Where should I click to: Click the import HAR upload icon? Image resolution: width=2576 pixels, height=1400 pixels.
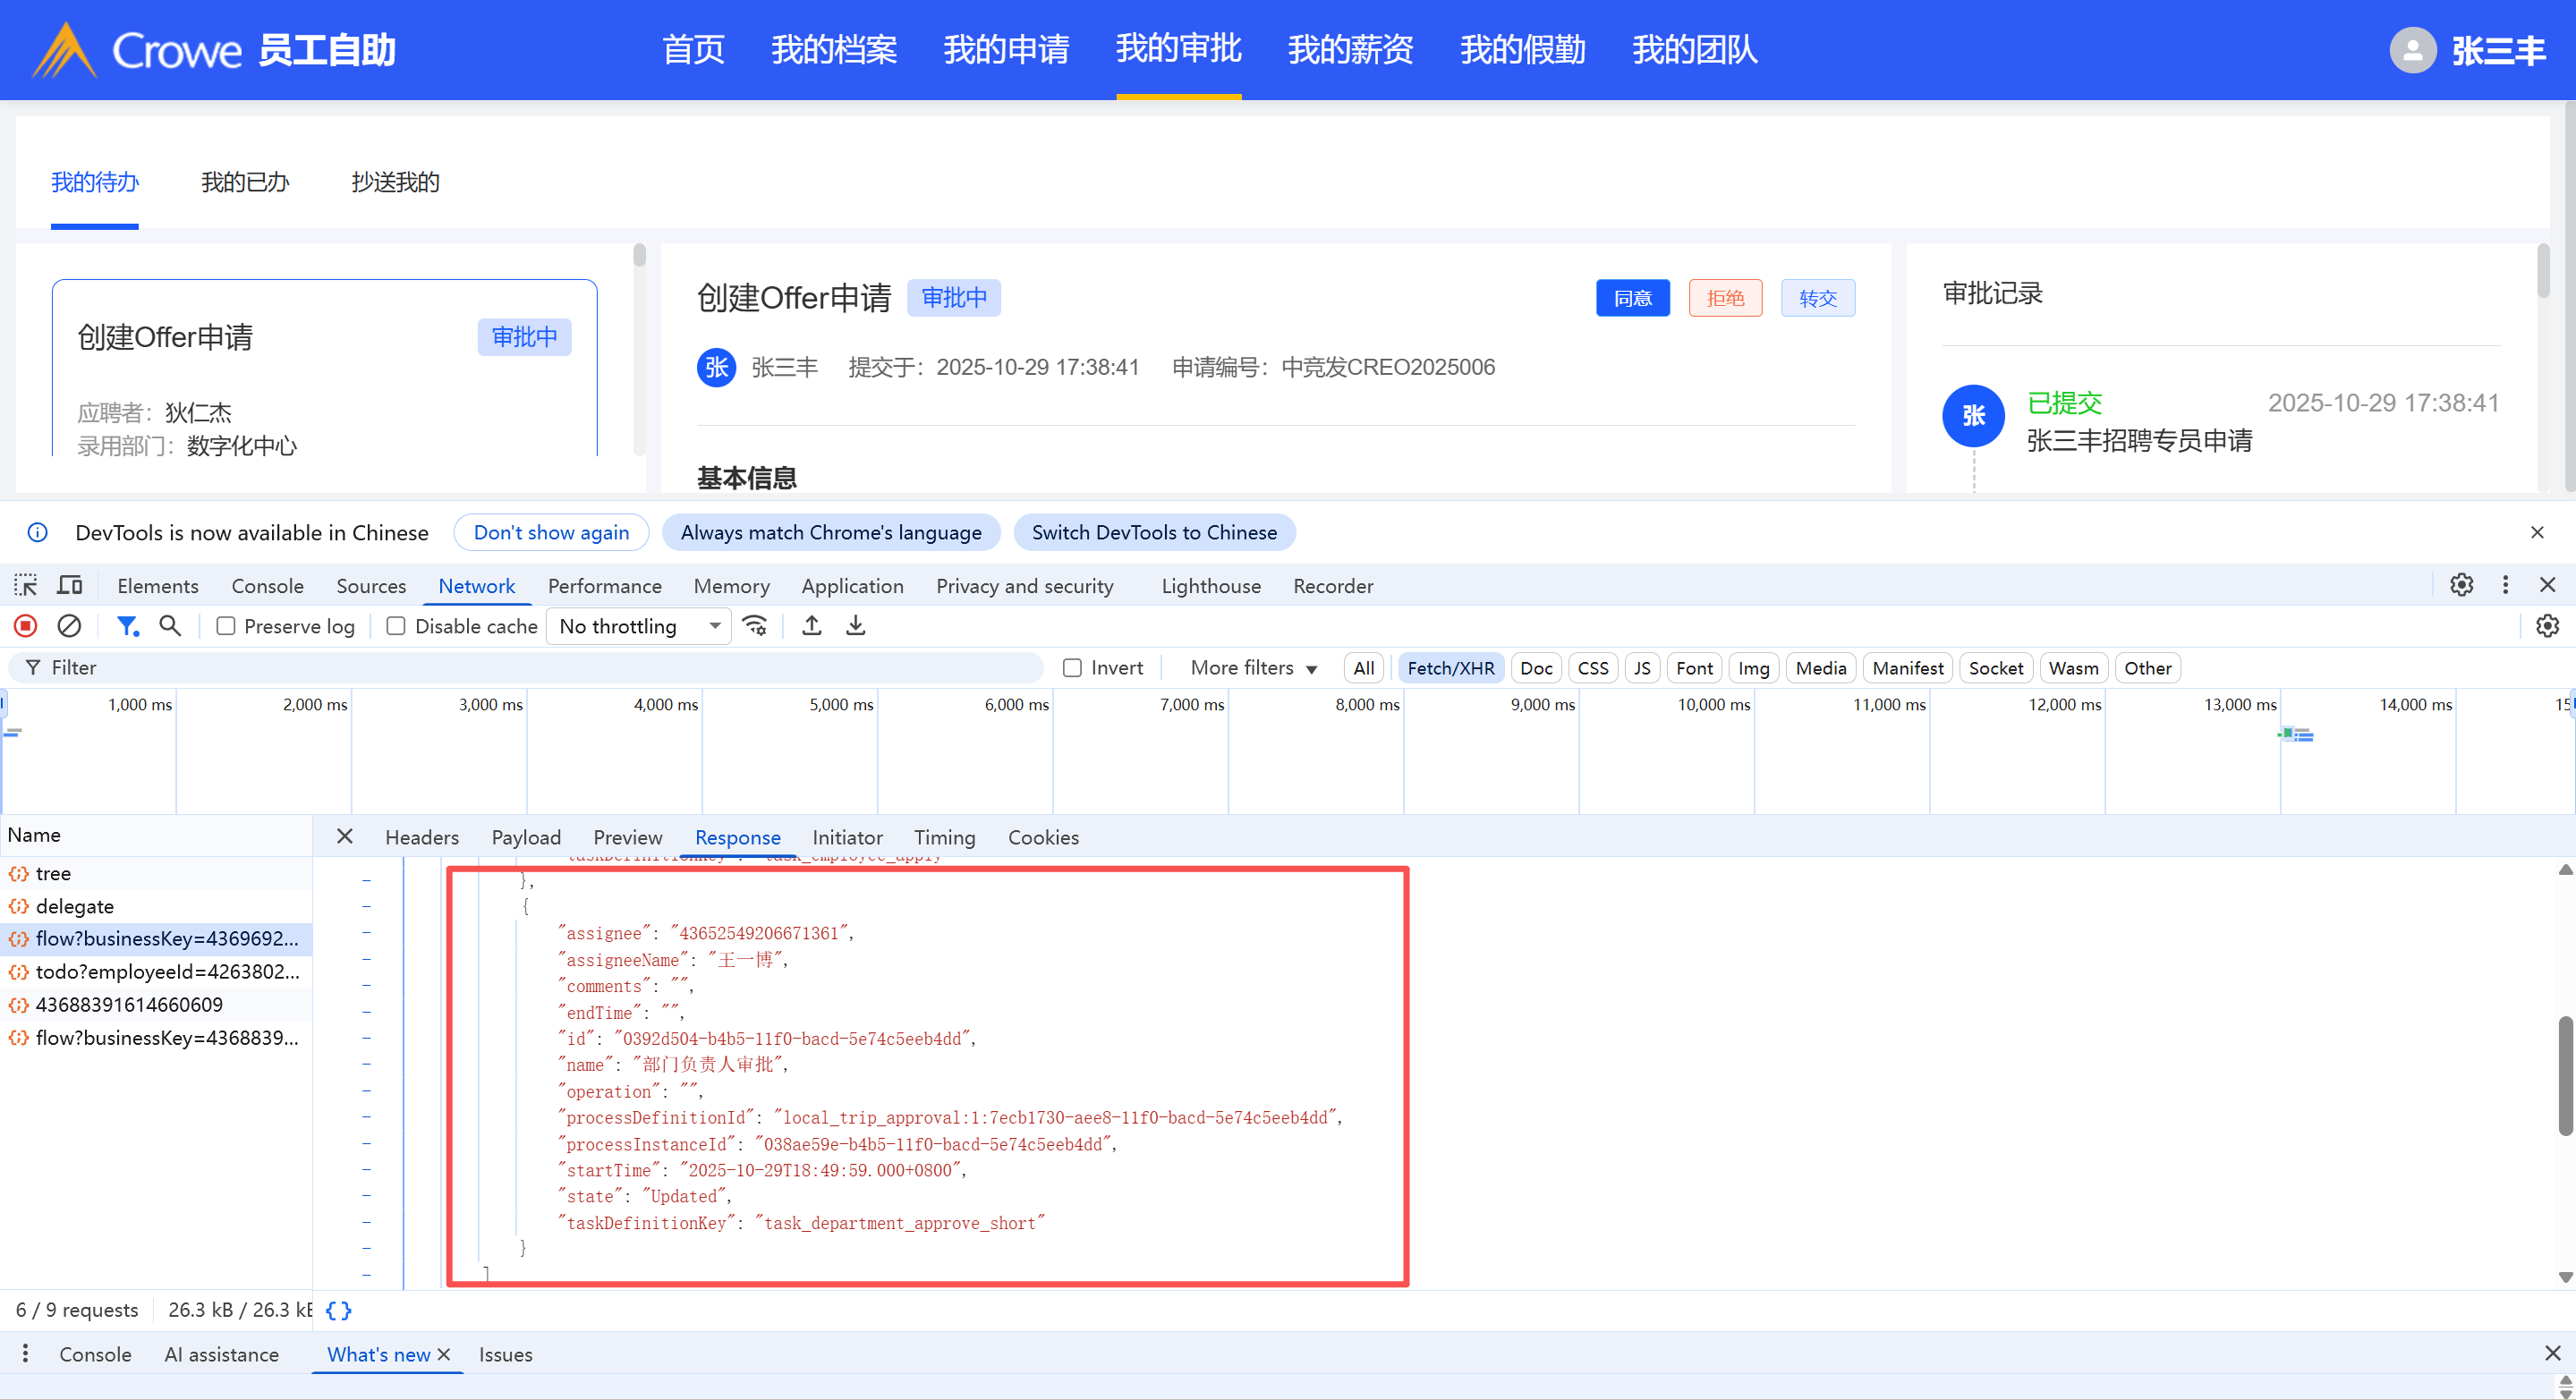[x=812, y=626]
